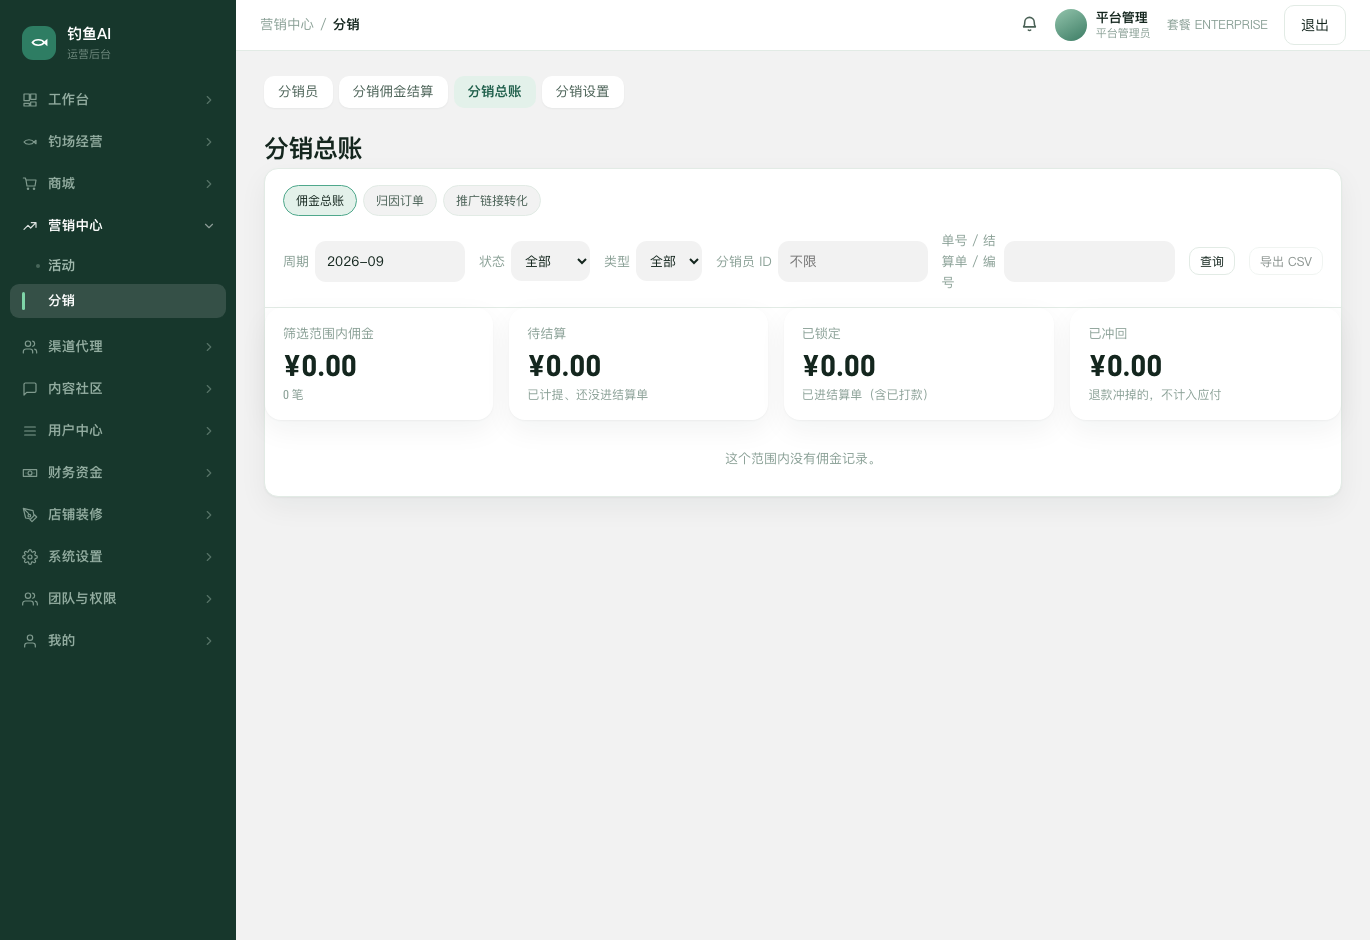
Task: Open 营销中心 breadcrumb link
Action: [287, 24]
